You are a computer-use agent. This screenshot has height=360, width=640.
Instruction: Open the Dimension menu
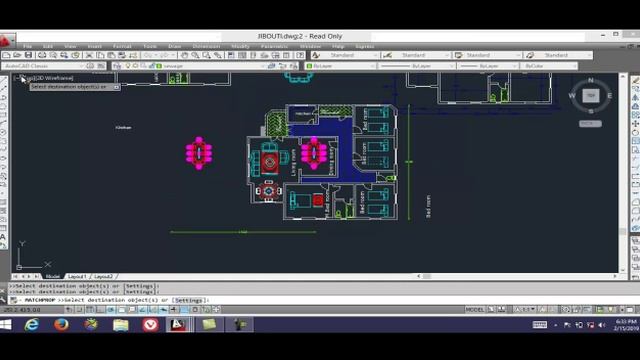206,46
